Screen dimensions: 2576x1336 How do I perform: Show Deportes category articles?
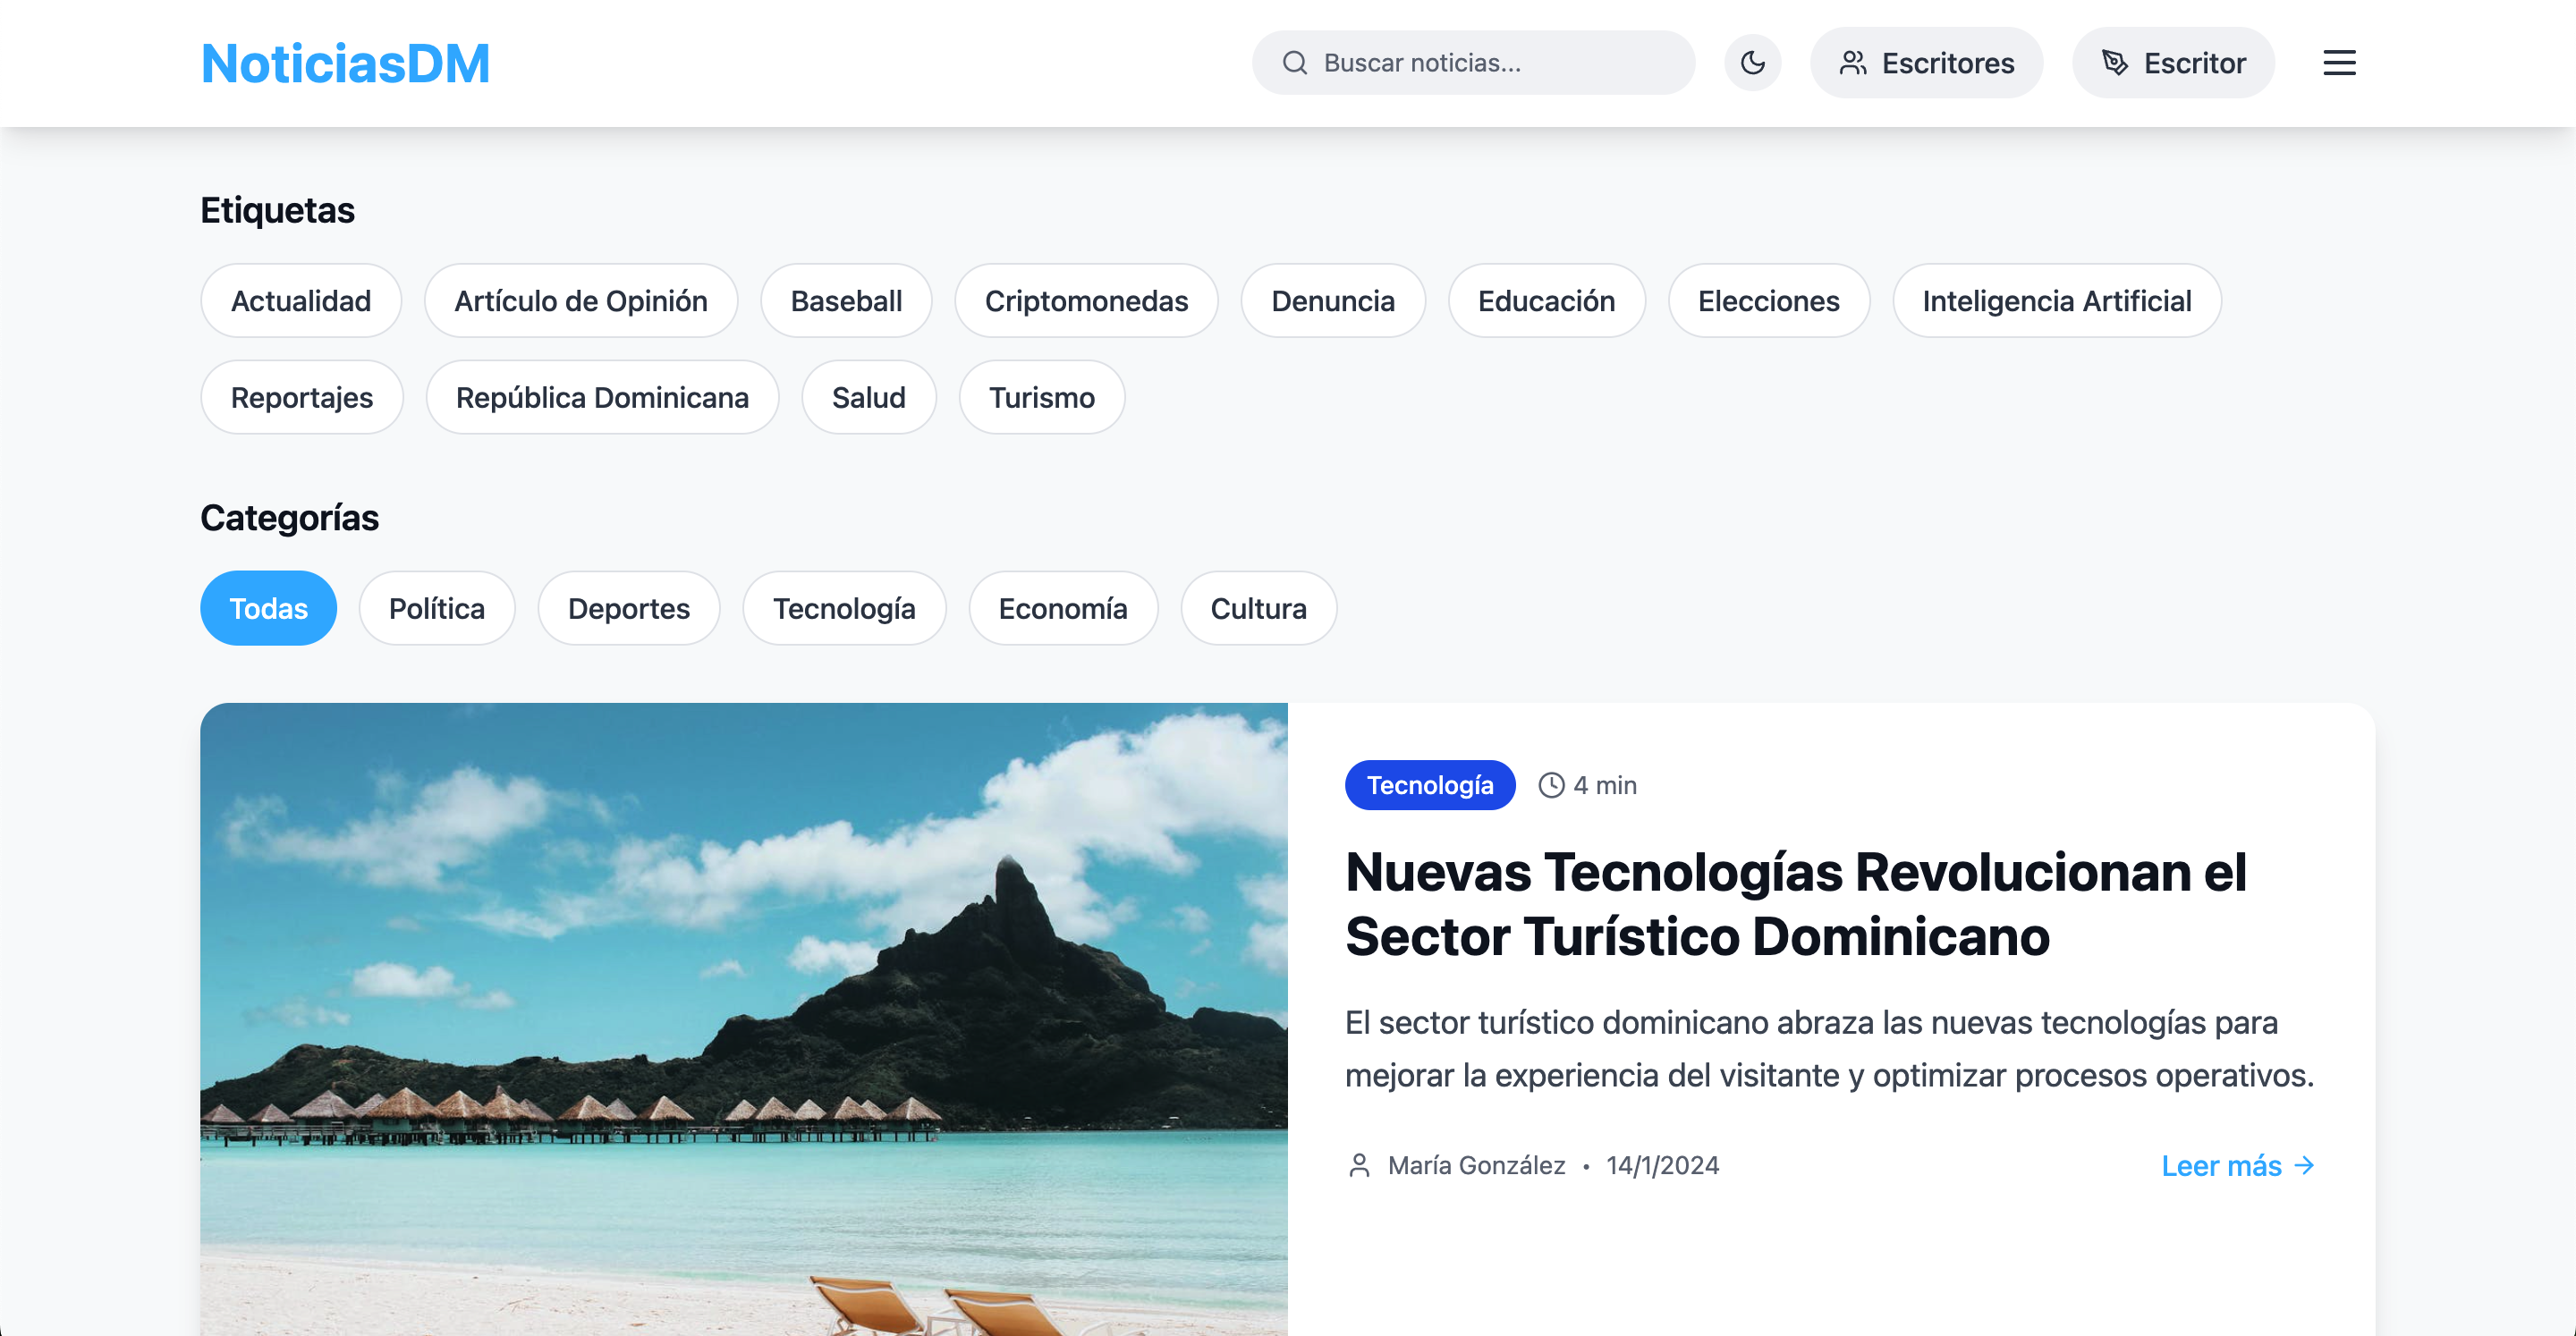[628, 608]
